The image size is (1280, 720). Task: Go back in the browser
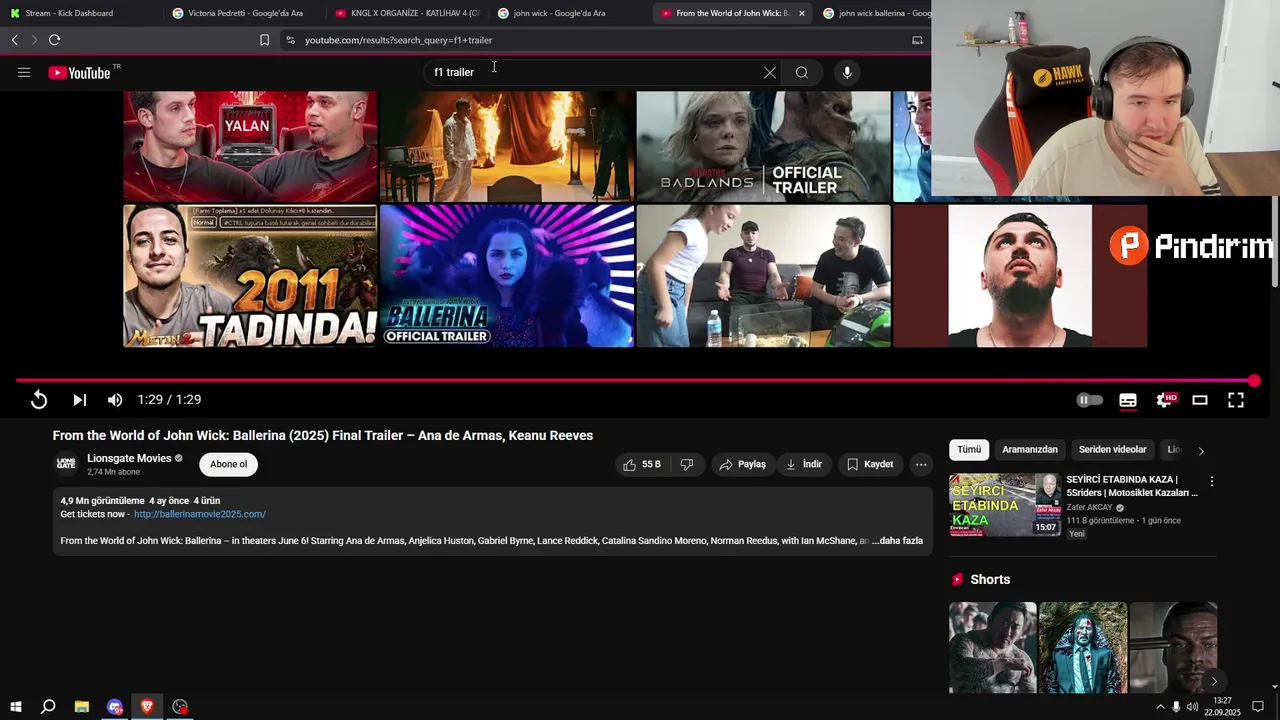click(x=14, y=40)
